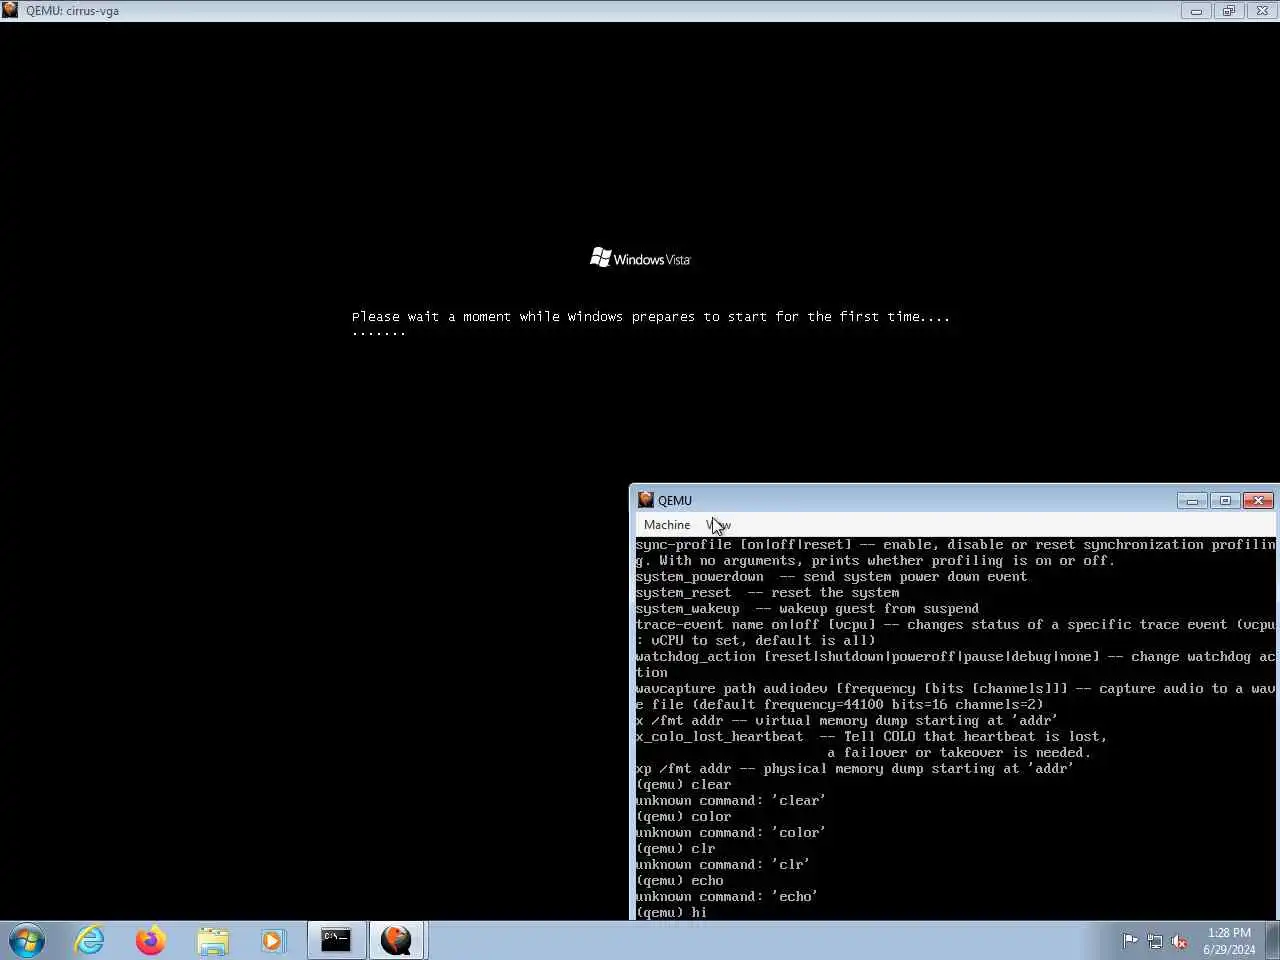The height and width of the screenshot is (960, 1280).
Task: Restore down the QEMU cirrus-vga window
Action: (1229, 10)
